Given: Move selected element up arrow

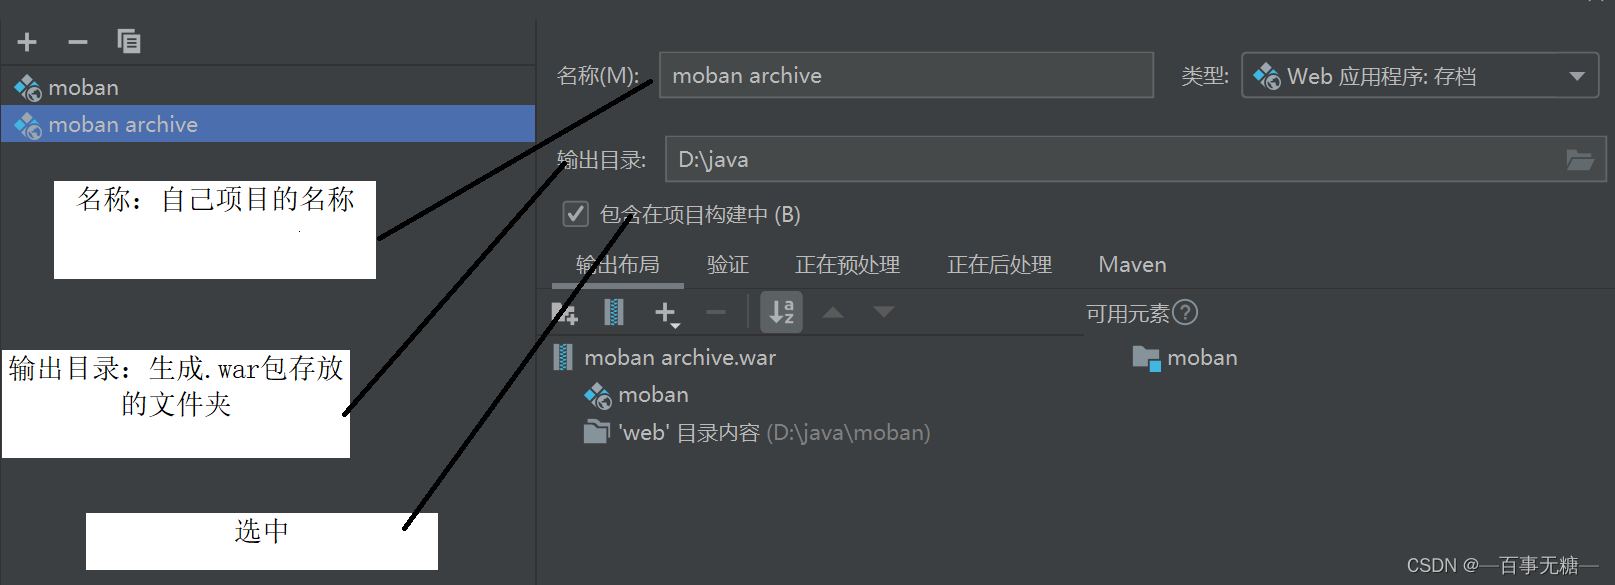Looking at the screenshot, I should pyautogui.click(x=832, y=313).
